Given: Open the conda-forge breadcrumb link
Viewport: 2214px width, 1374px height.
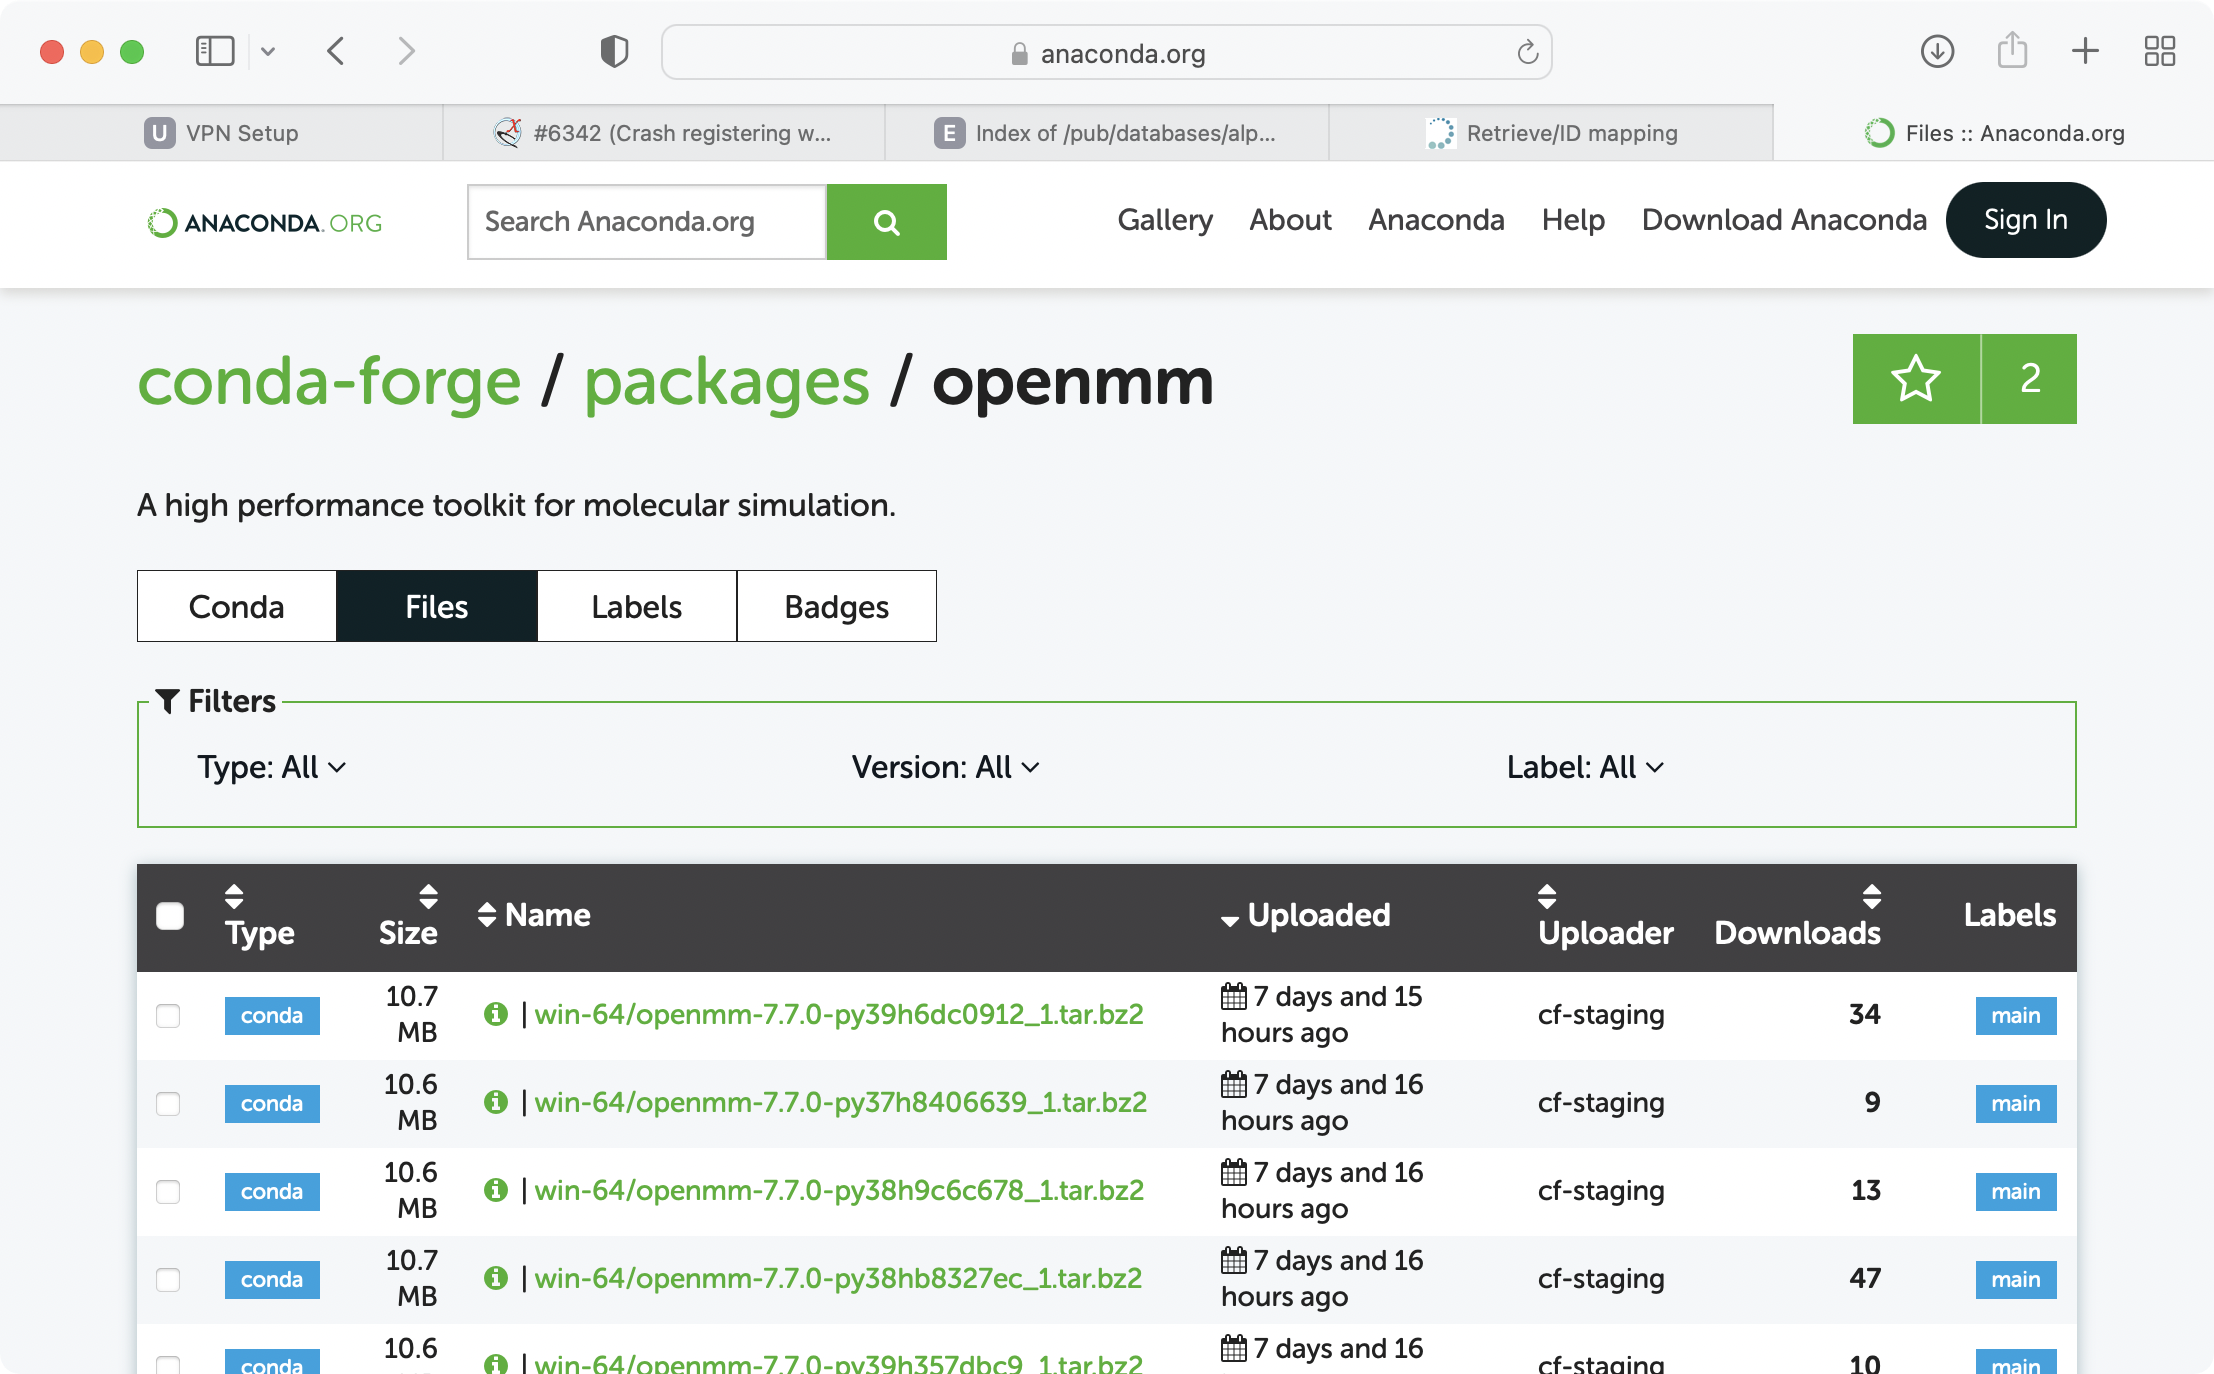Looking at the screenshot, I should [x=329, y=382].
